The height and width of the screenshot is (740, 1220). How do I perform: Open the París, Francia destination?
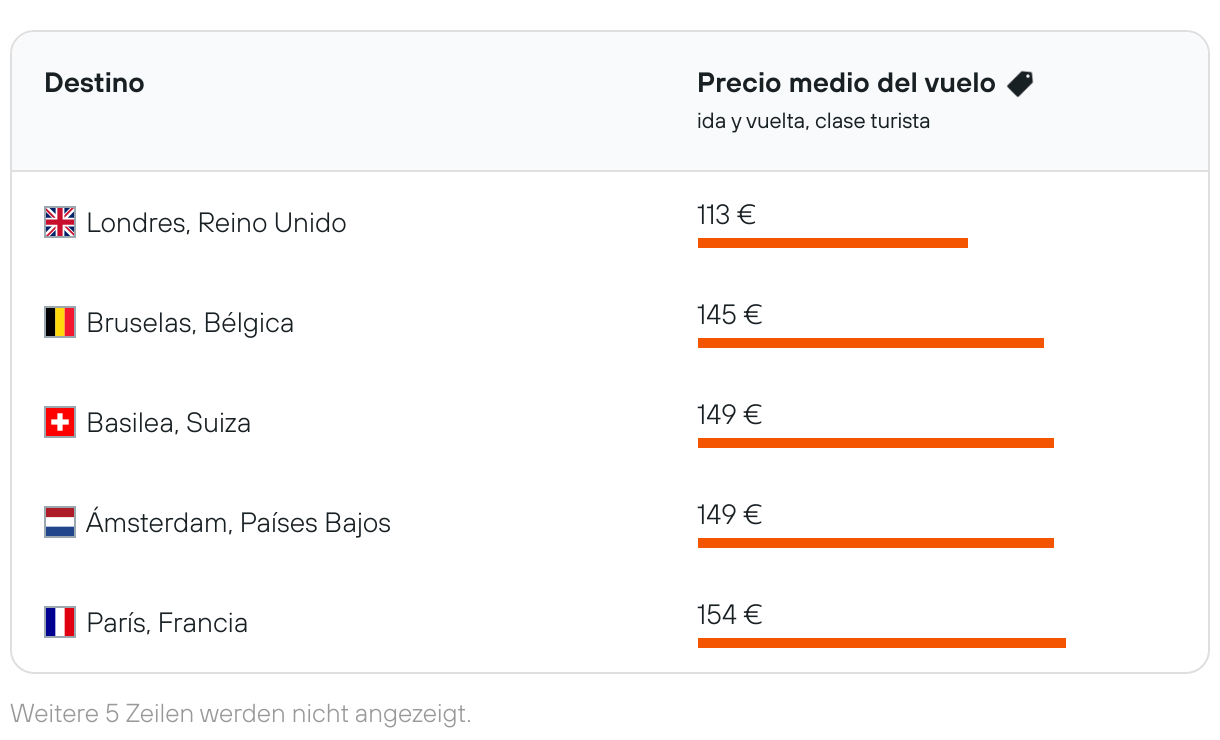click(x=167, y=622)
